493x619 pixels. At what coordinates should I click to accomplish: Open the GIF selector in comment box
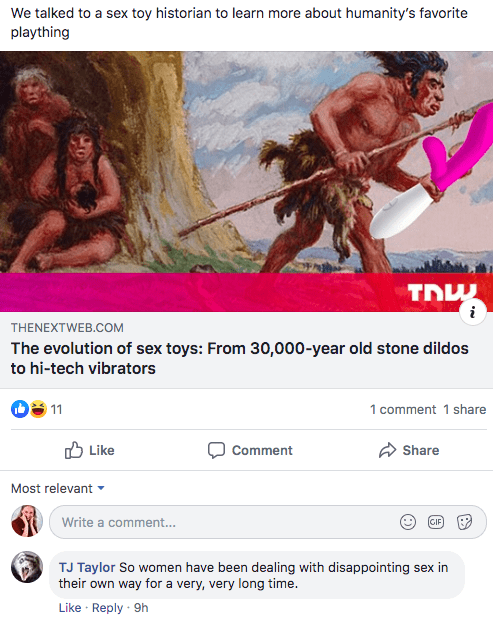(436, 522)
